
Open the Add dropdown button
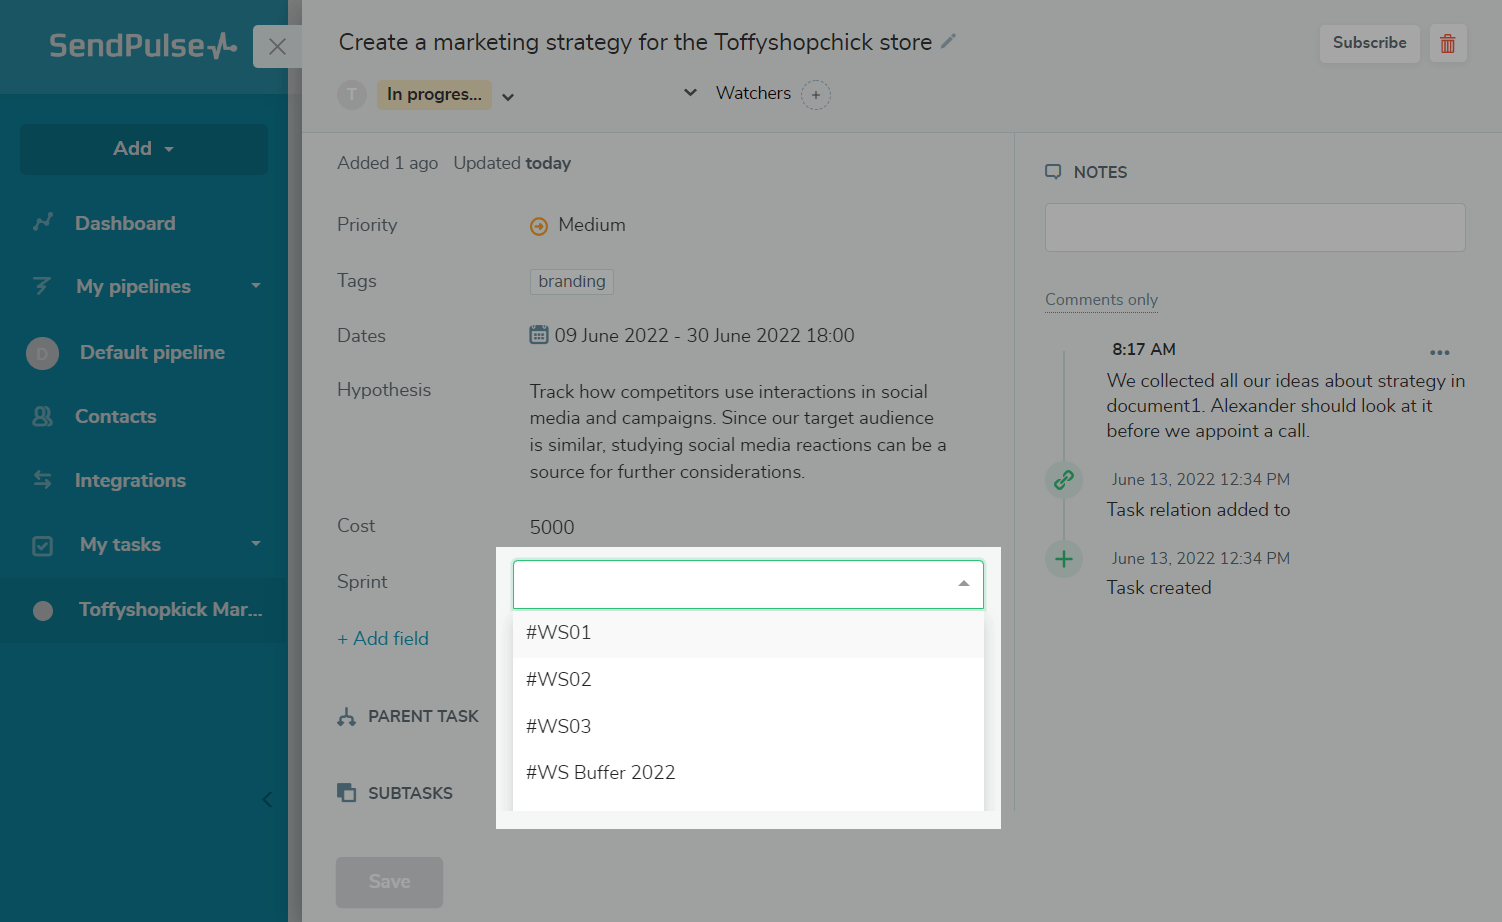(144, 149)
